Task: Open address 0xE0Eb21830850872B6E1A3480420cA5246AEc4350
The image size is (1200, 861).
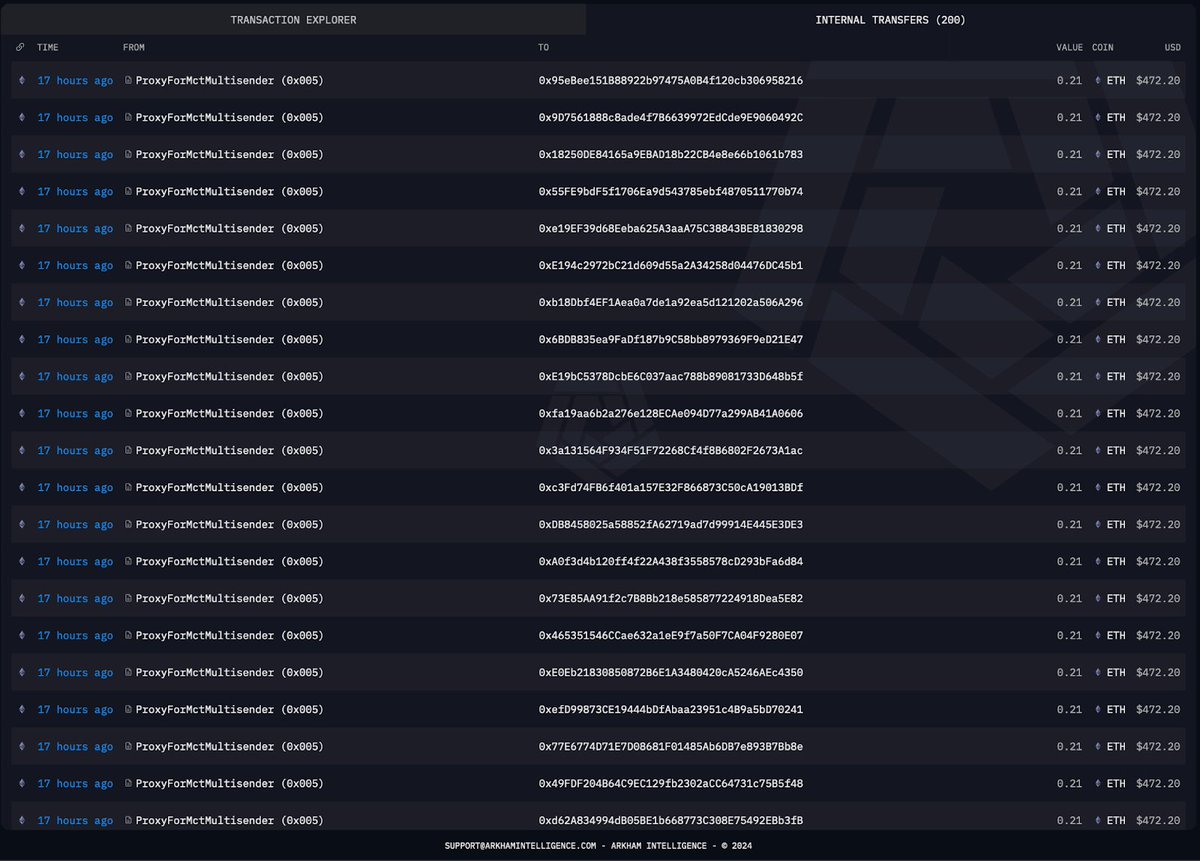Action: (670, 673)
